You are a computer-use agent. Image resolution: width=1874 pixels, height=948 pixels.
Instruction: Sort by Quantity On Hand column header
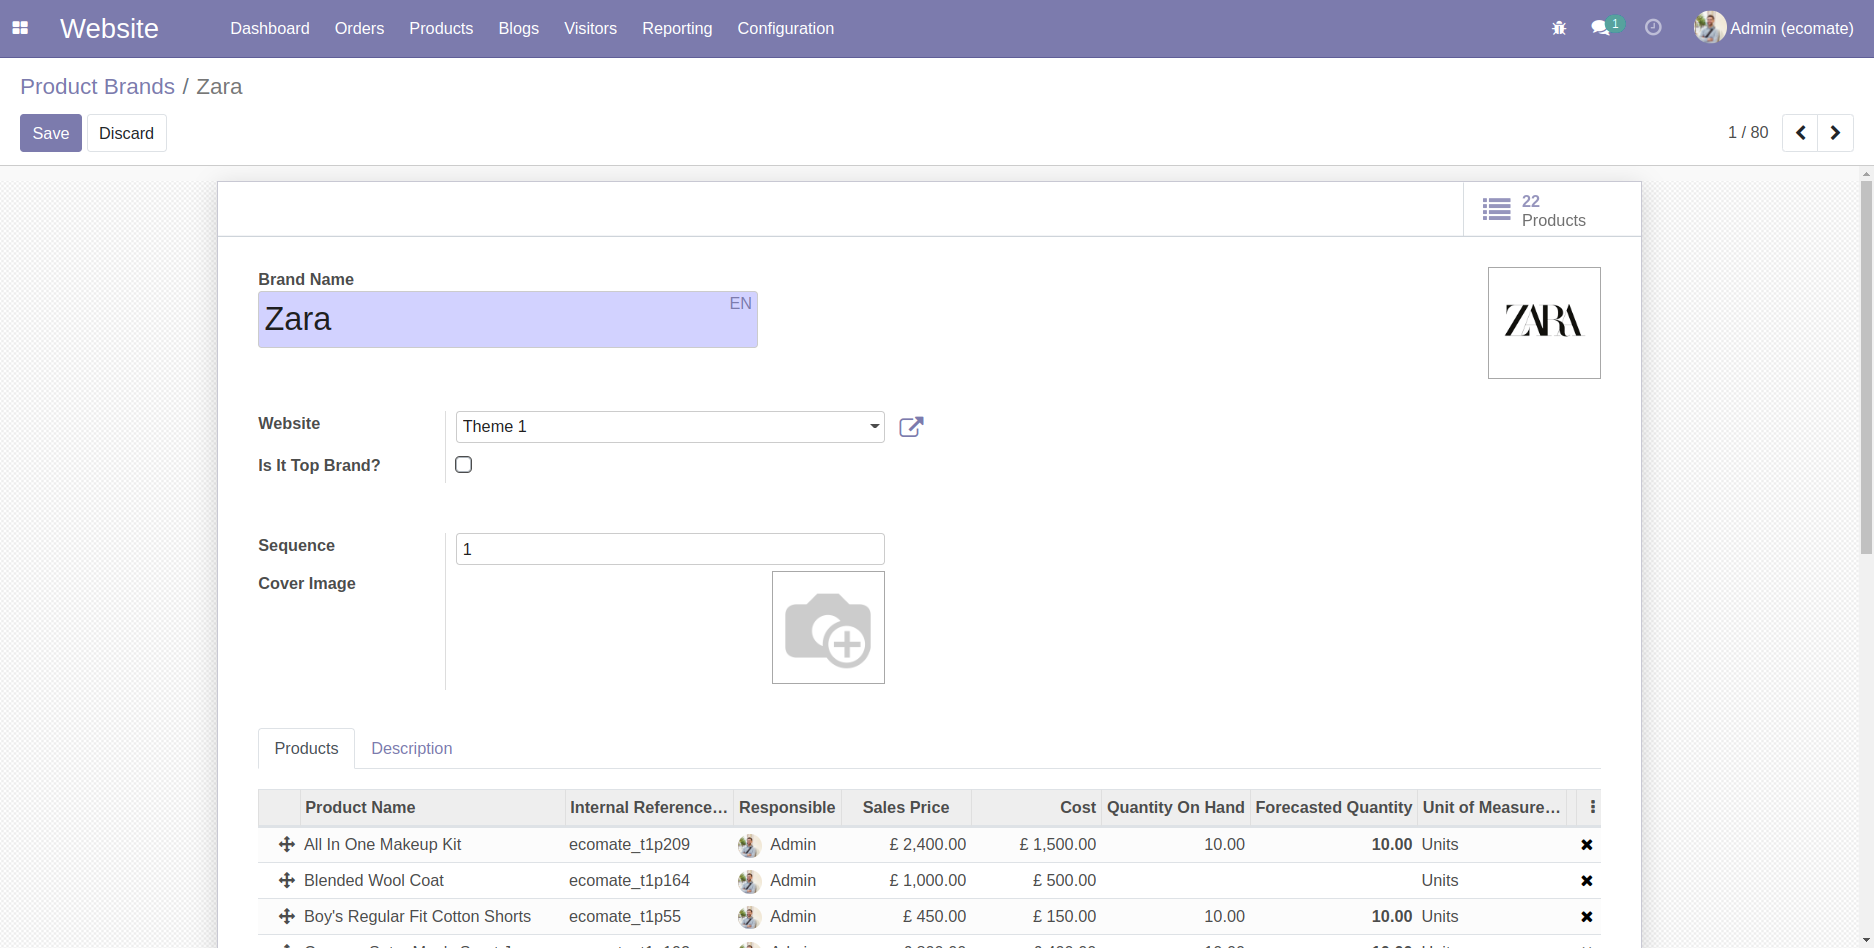coord(1176,808)
